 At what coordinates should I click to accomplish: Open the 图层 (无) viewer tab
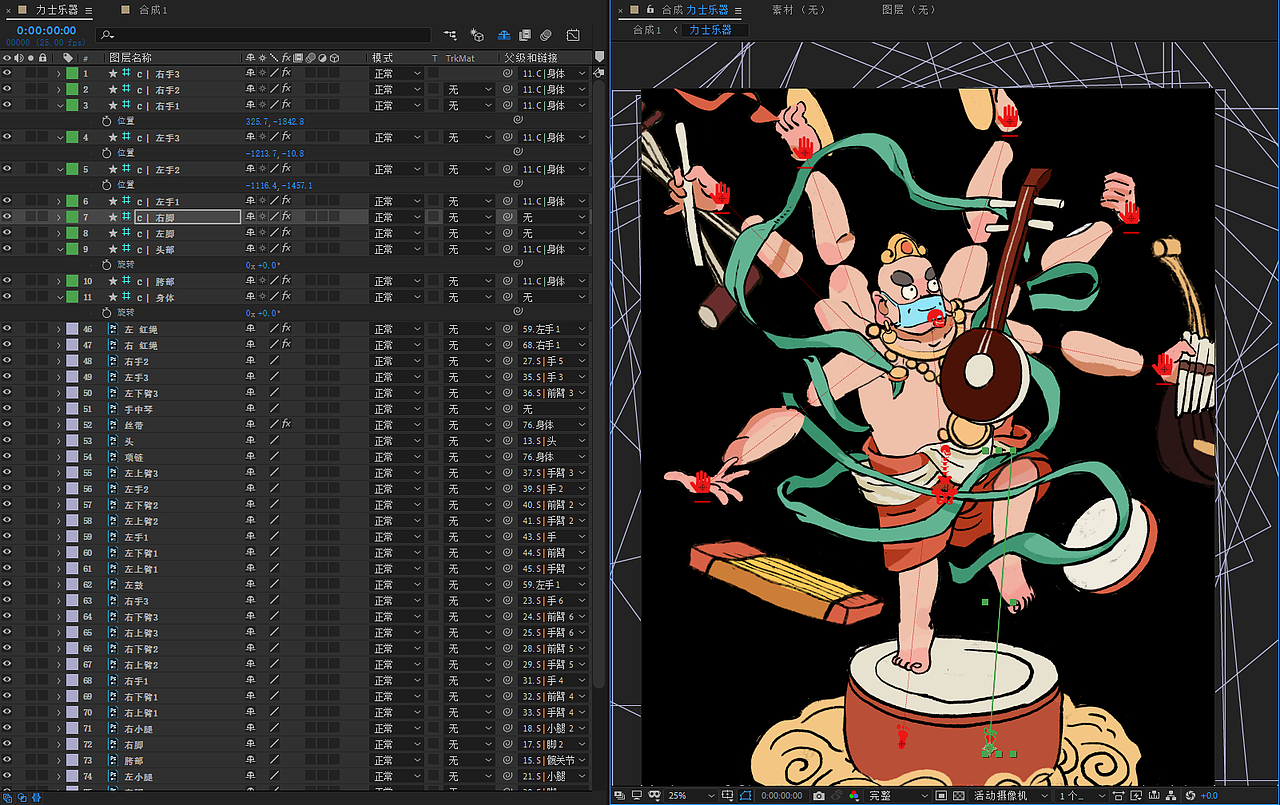pyautogui.click(x=908, y=10)
